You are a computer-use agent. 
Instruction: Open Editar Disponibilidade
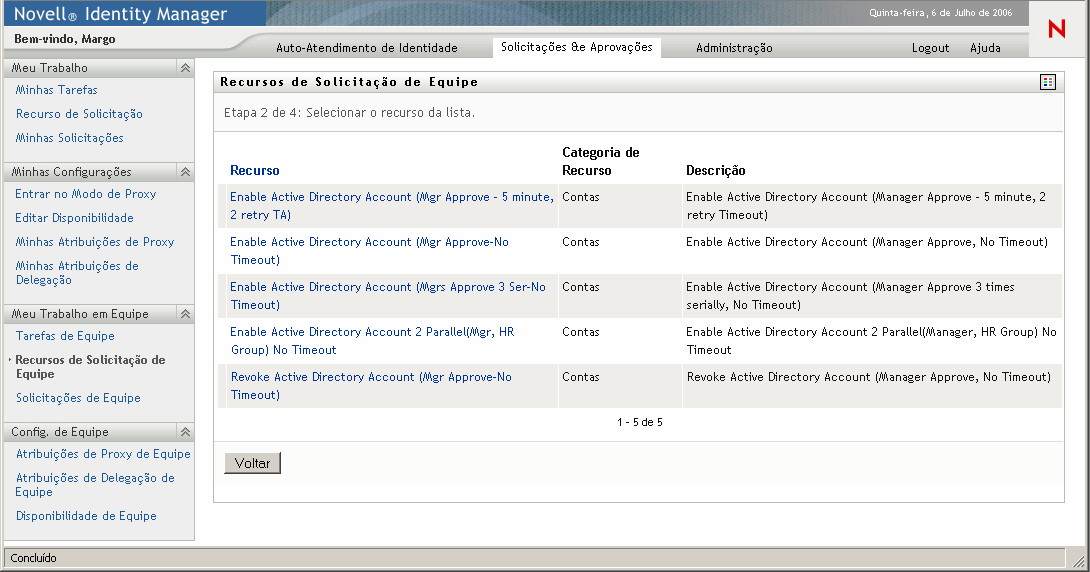[x=74, y=218]
